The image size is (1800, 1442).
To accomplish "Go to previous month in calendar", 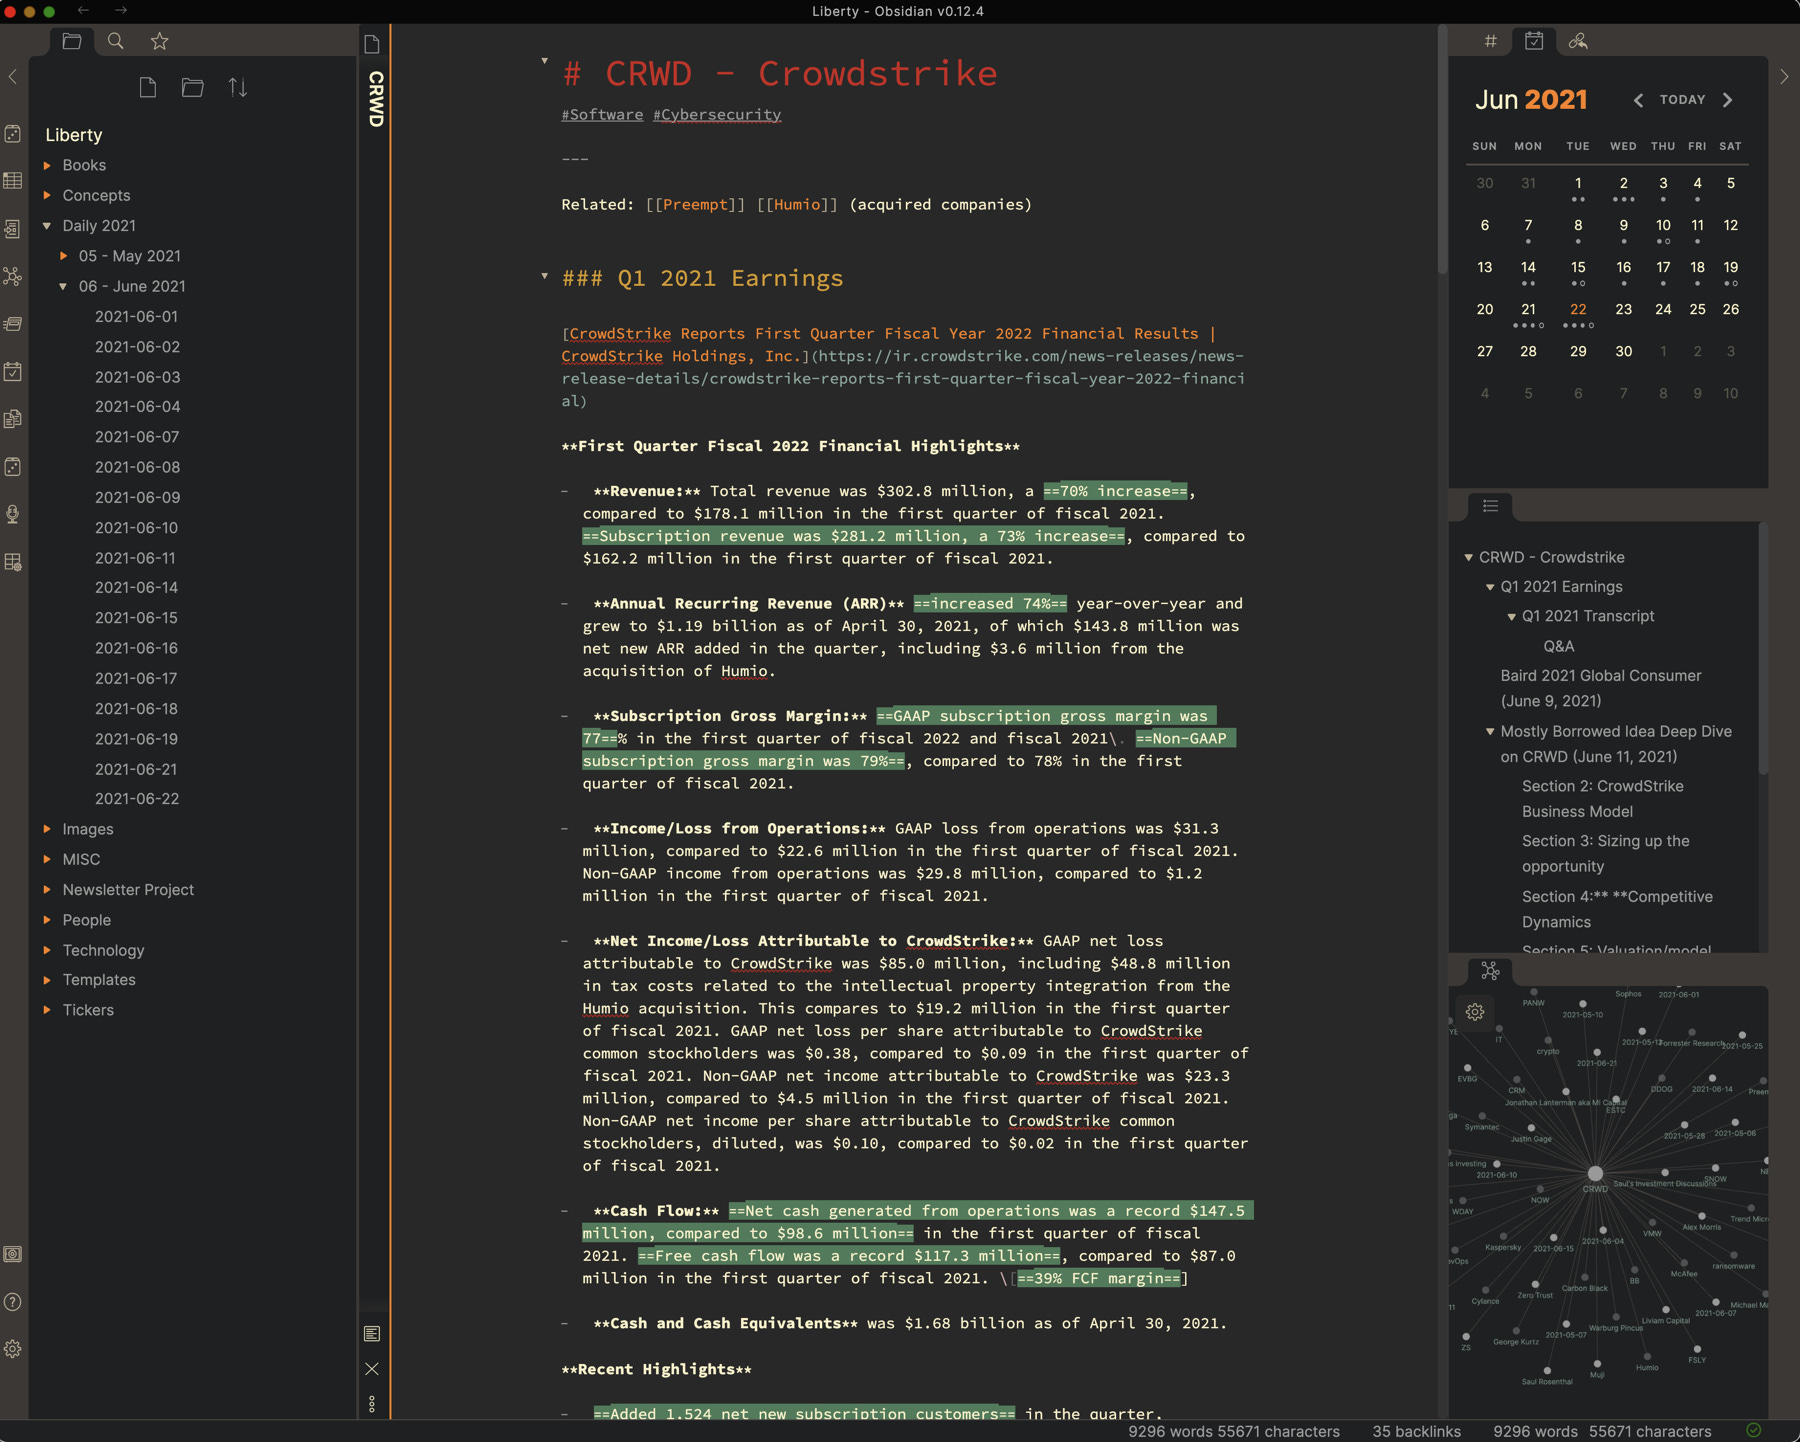I will 1638,100.
